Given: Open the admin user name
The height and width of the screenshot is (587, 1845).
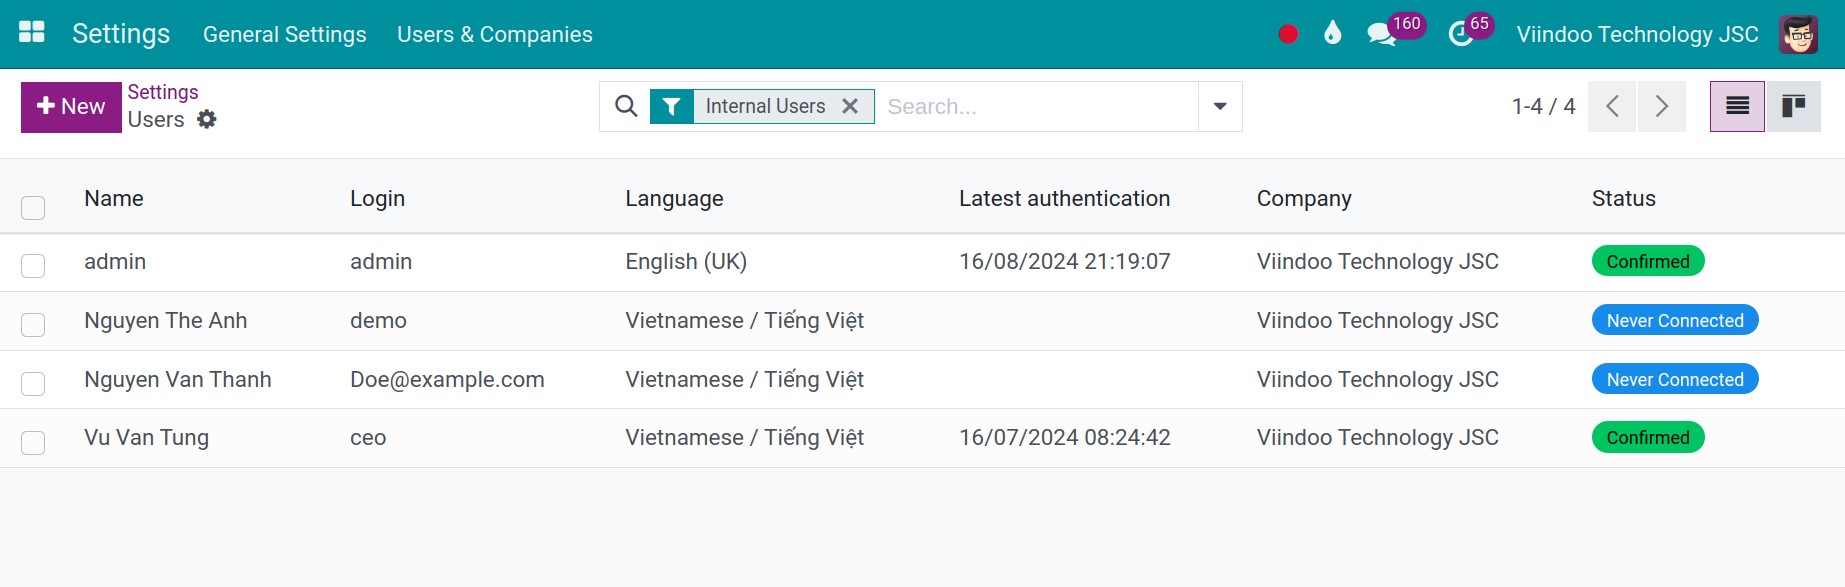Looking at the screenshot, I should (115, 261).
